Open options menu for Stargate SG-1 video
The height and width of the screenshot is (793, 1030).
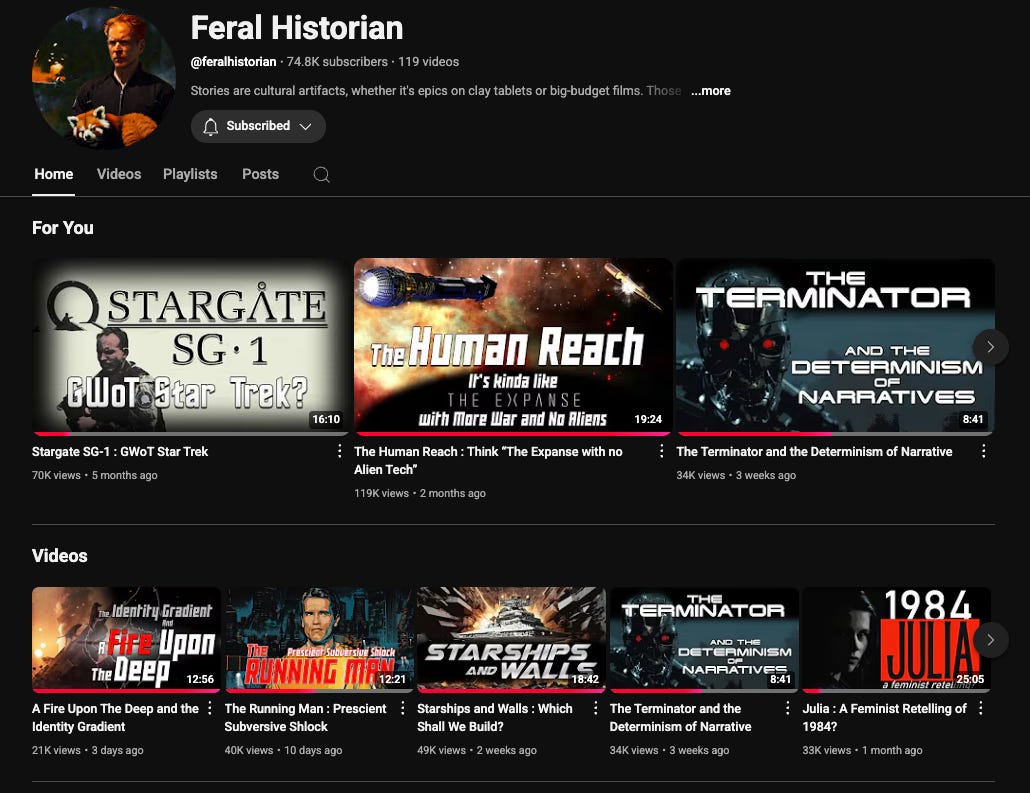click(x=339, y=451)
